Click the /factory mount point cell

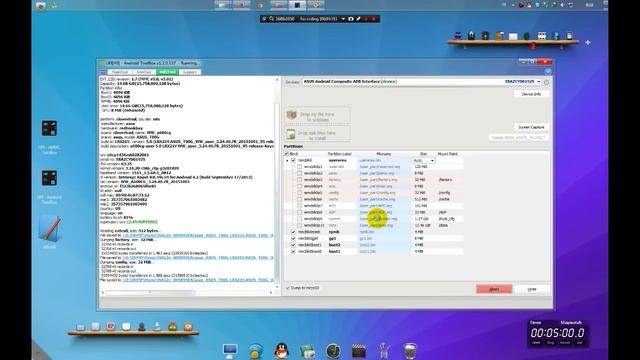(445, 180)
